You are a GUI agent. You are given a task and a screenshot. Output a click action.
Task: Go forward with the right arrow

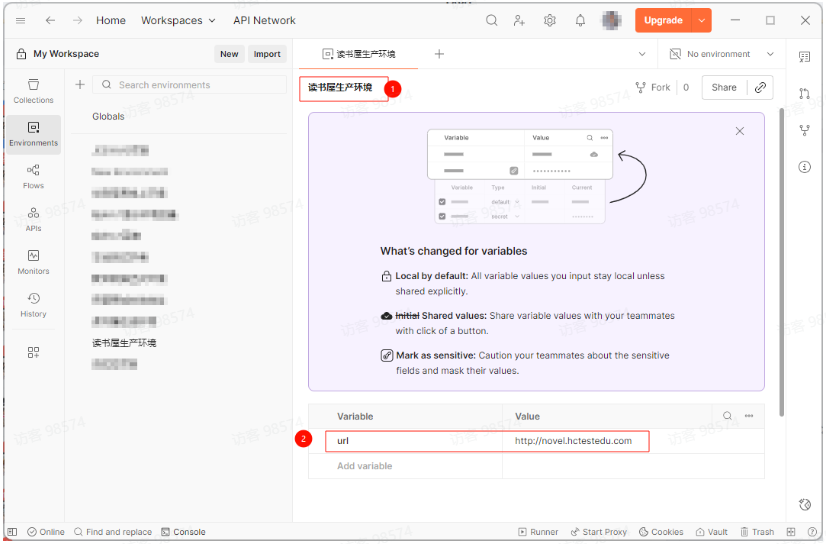(77, 21)
